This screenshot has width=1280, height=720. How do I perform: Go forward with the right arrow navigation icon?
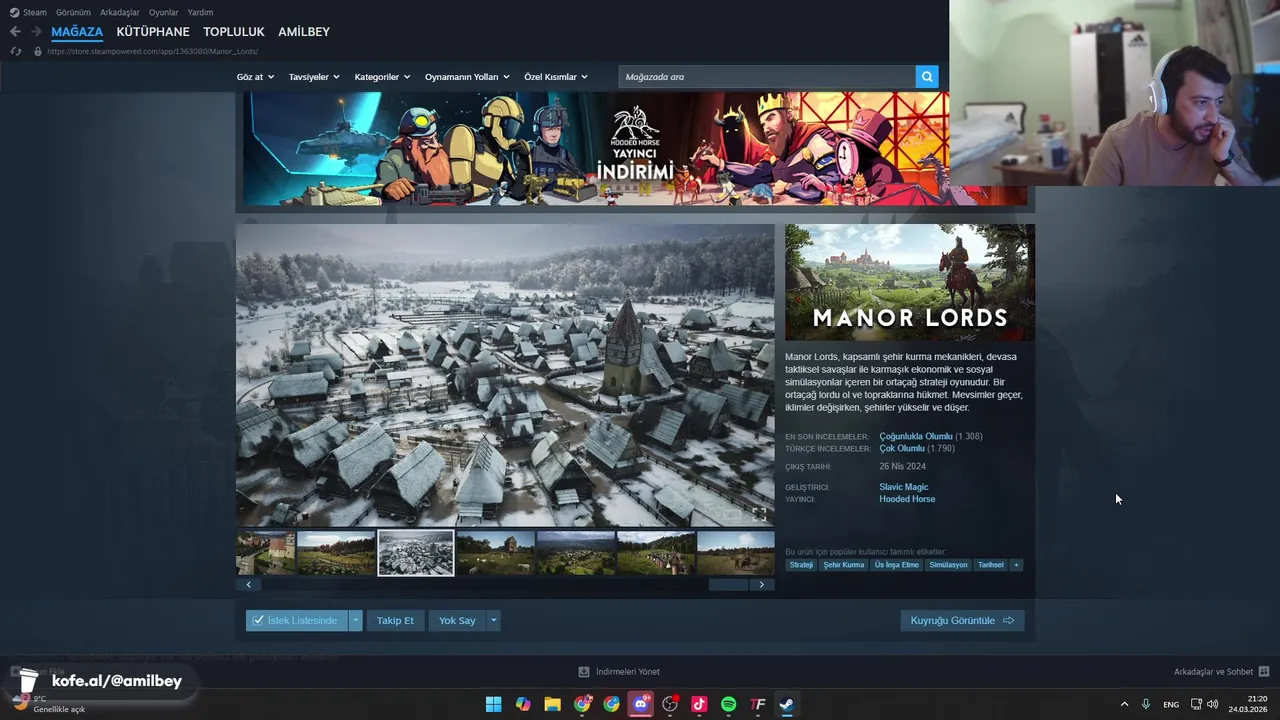click(x=36, y=32)
